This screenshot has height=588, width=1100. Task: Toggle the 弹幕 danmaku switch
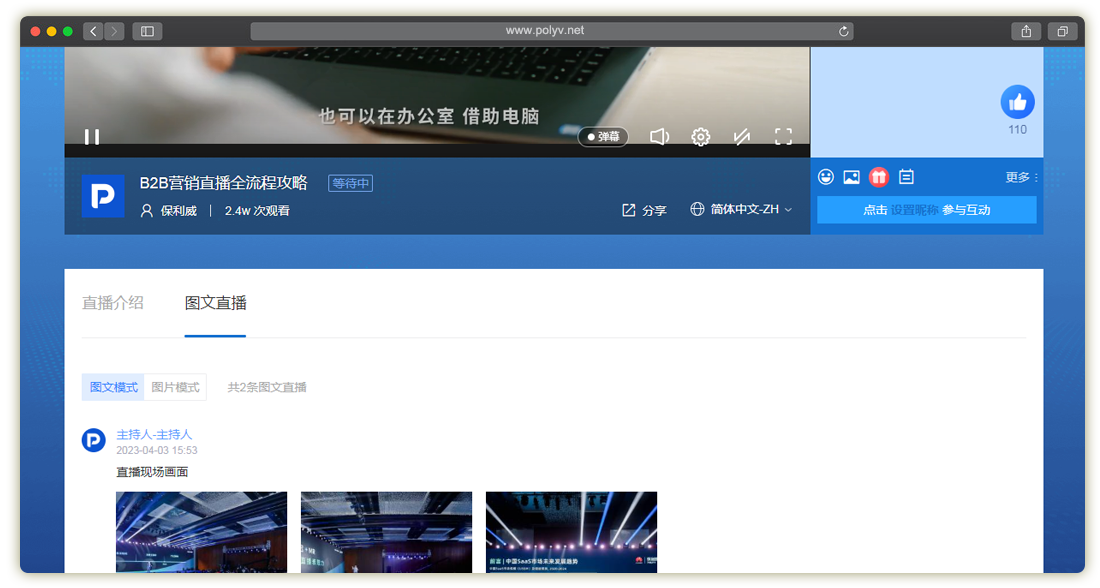pyautogui.click(x=603, y=137)
